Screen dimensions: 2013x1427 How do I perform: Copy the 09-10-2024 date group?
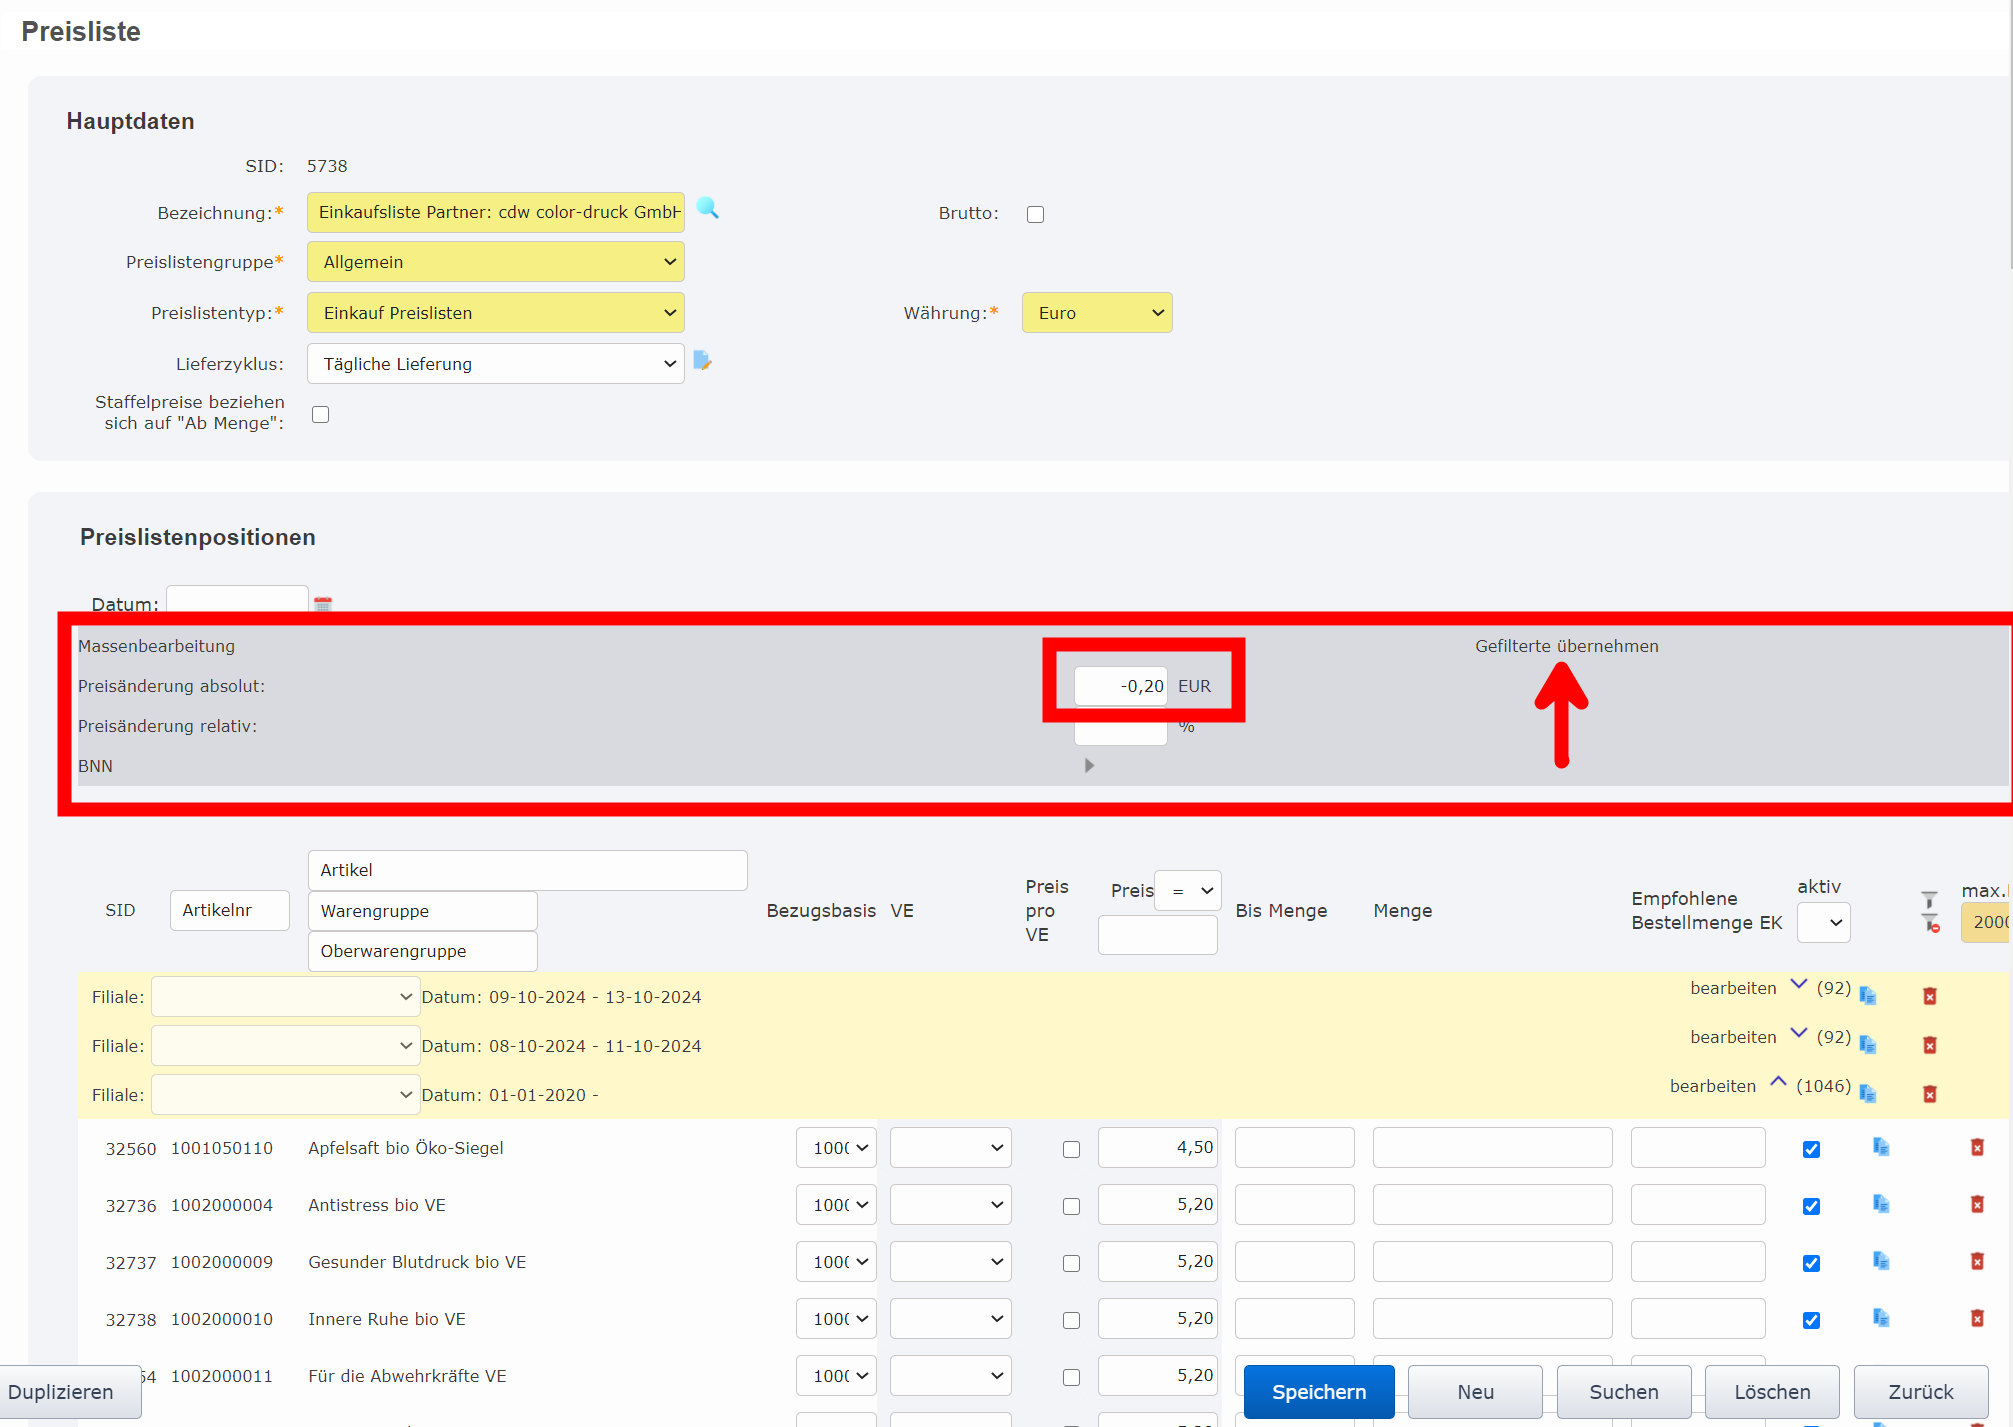coord(1867,996)
